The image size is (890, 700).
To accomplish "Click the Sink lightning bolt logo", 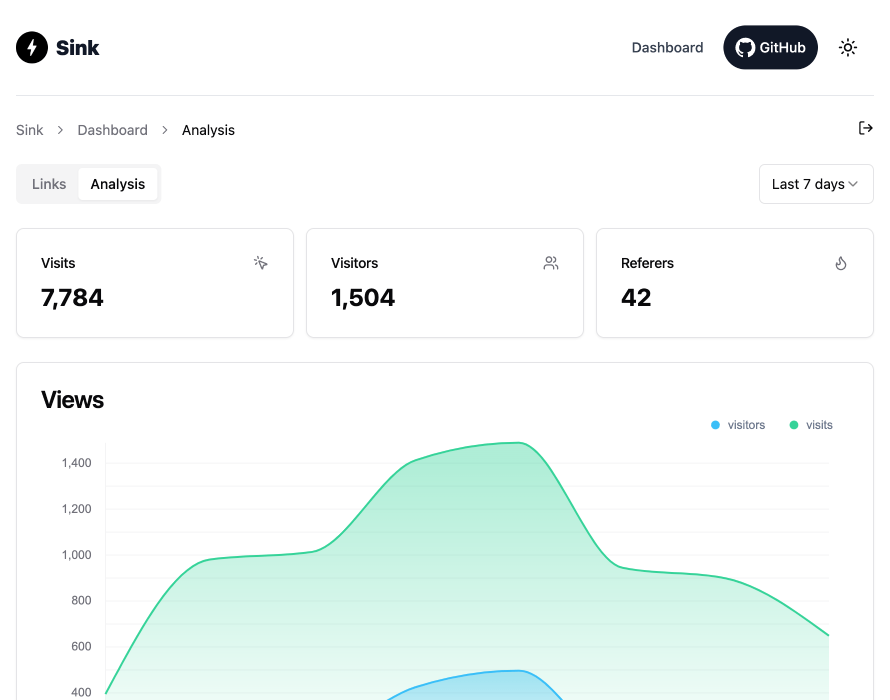I will pyautogui.click(x=32, y=47).
